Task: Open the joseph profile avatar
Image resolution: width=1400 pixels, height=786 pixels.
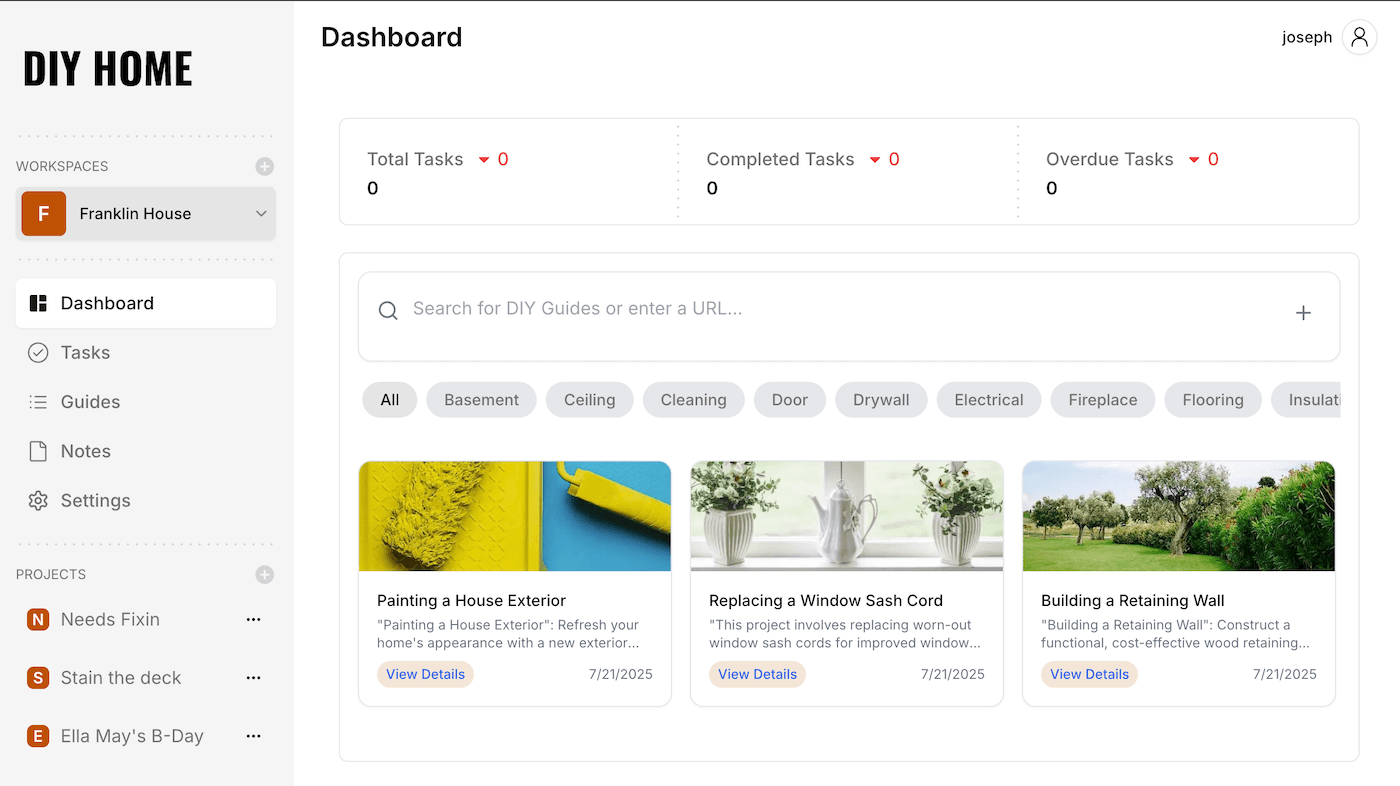Action: [x=1359, y=36]
